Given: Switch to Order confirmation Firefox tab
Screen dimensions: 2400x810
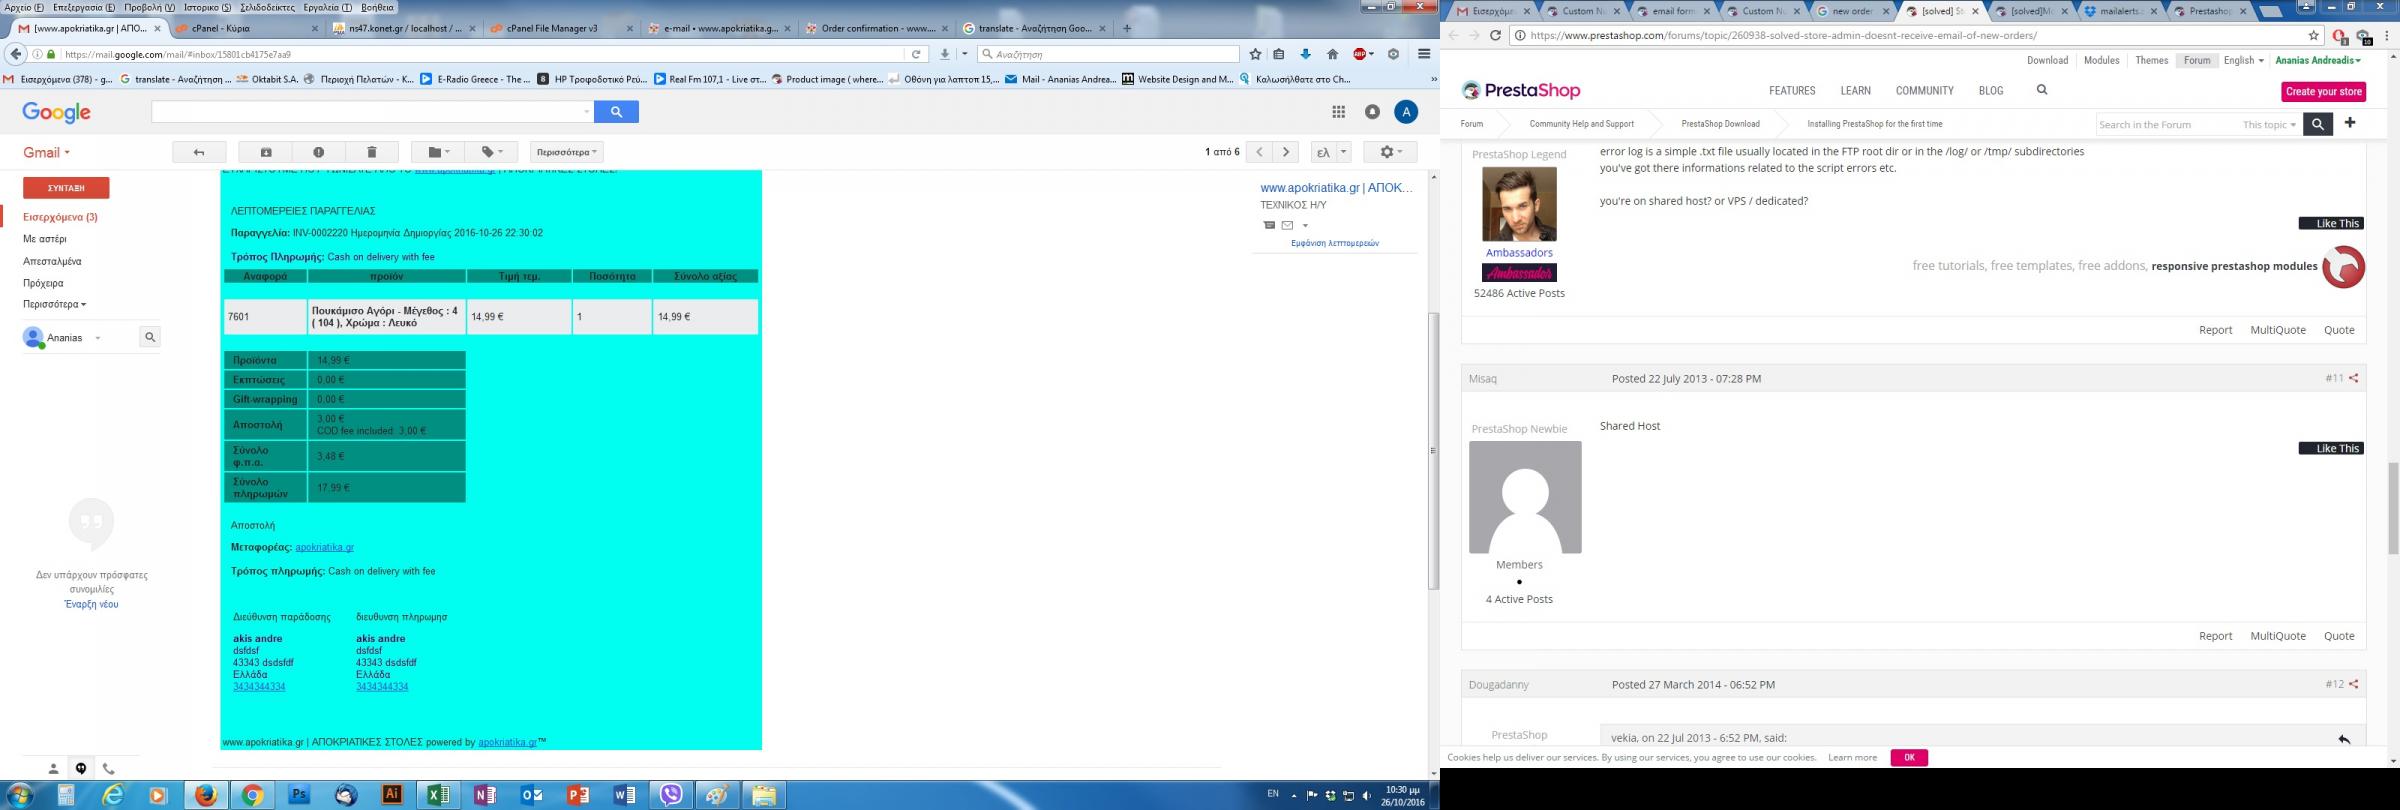Looking at the screenshot, I should [x=877, y=28].
